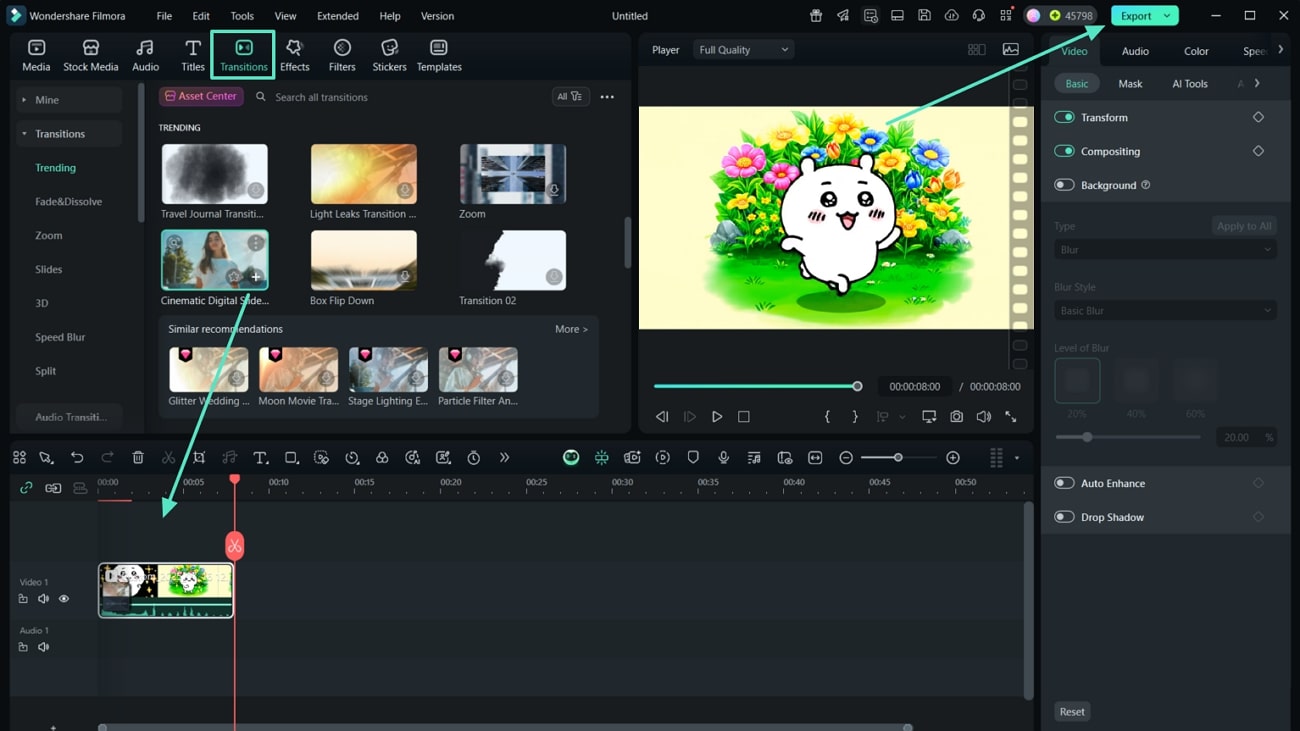This screenshot has height=731, width=1300.
Task: Open the Full Quality dropdown
Action: tap(743, 50)
